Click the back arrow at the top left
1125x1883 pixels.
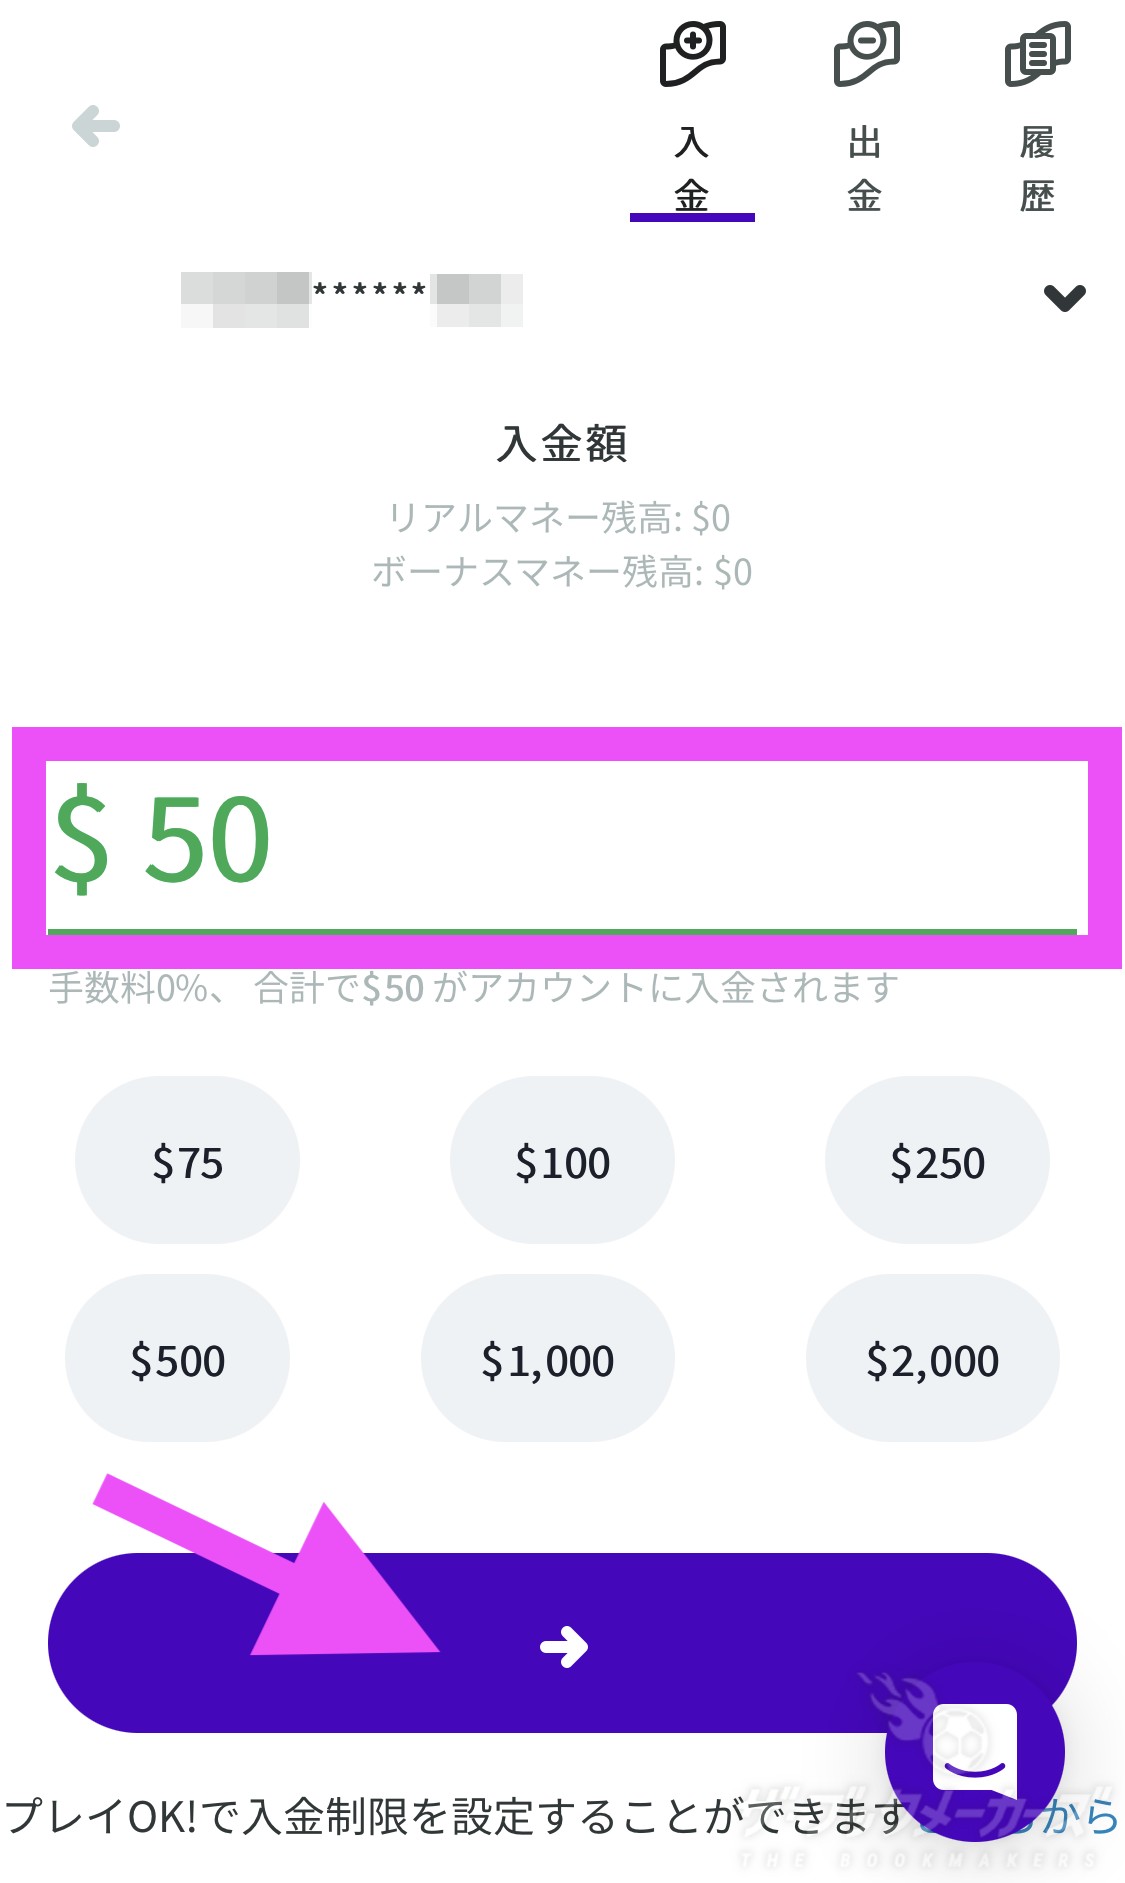click(x=94, y=126)
